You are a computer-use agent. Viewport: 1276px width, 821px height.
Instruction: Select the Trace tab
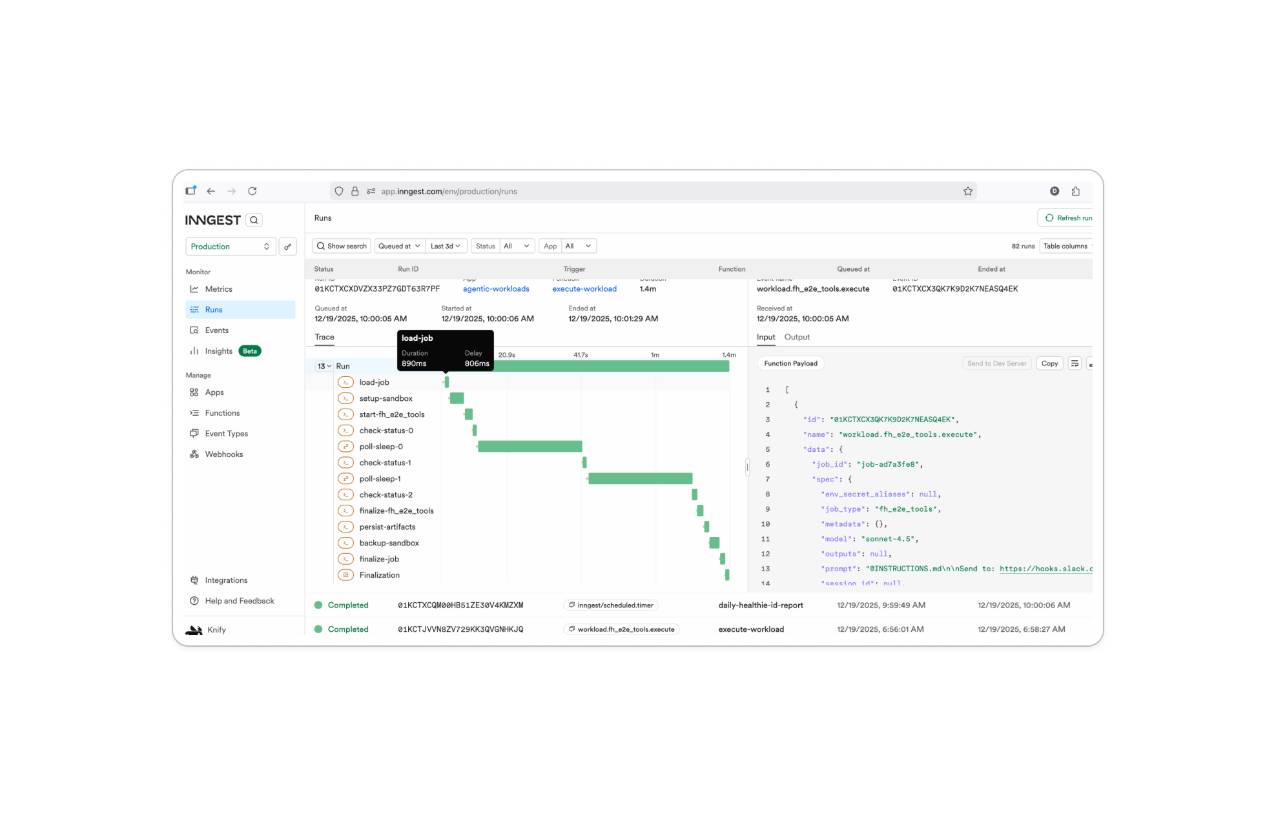click(325, 337)
